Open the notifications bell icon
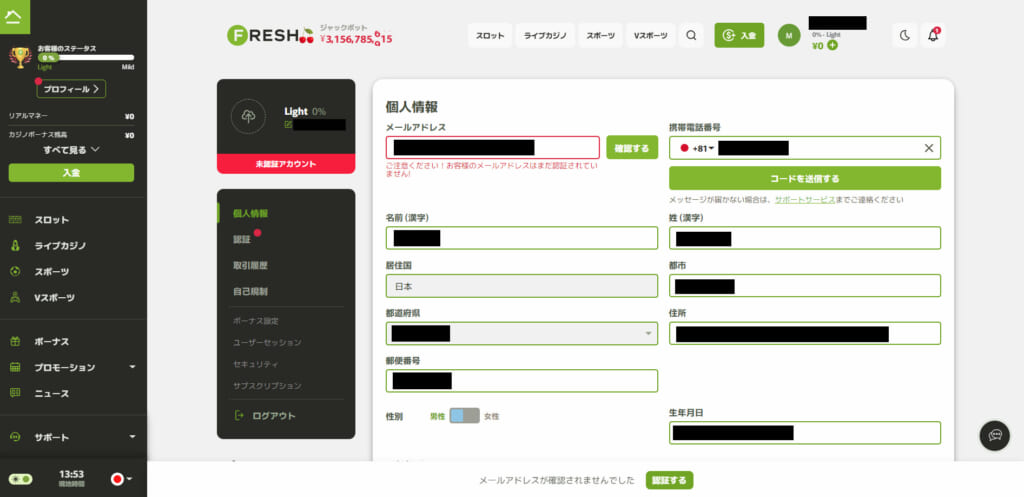The width and height of the screenshot is (1024, 497). coord(933,35)
